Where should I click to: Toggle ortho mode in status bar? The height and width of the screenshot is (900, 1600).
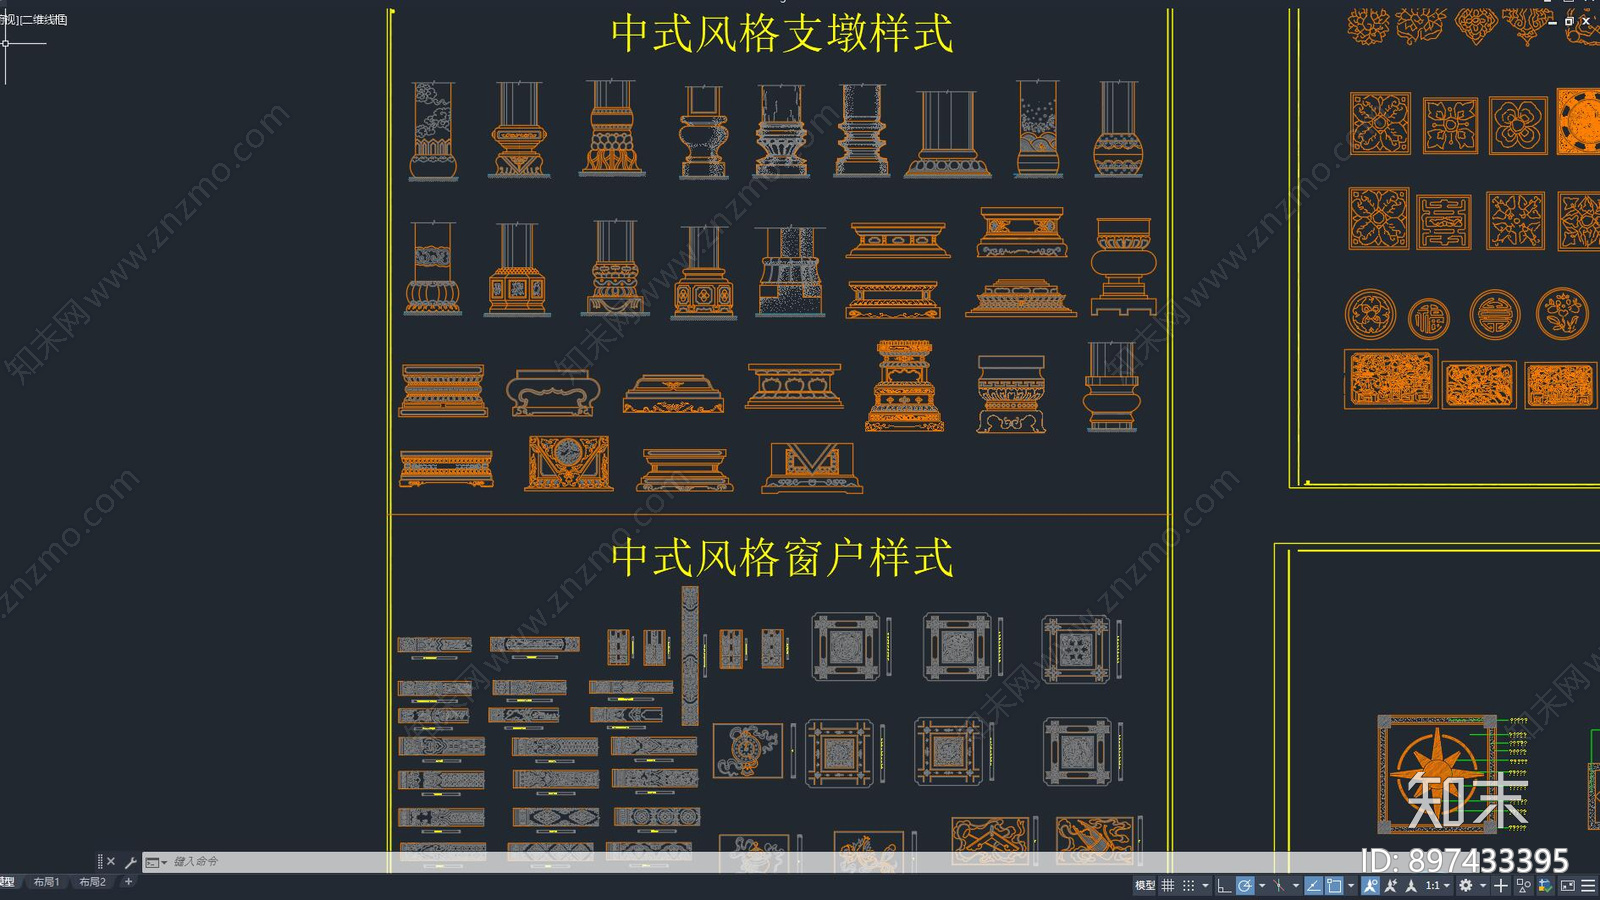(x=1224, y=885)
